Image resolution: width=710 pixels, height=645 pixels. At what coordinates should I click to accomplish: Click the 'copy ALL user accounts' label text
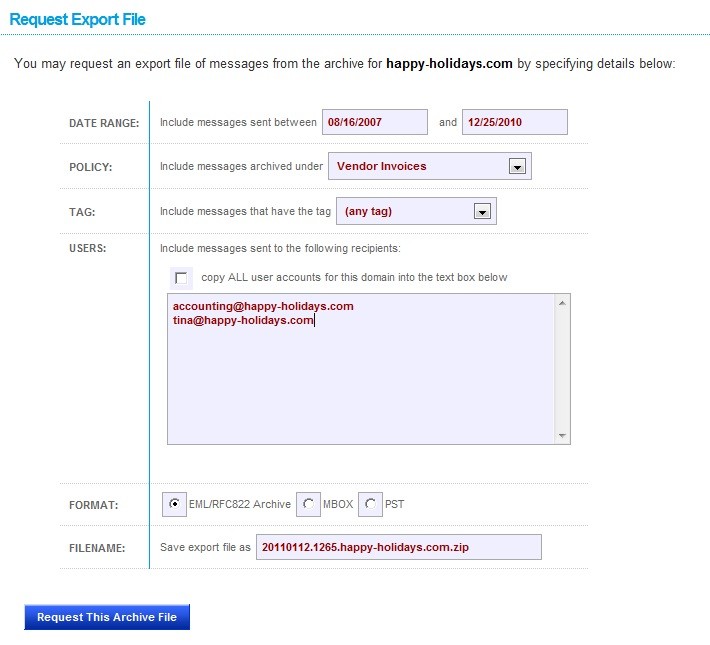coord(354,277)
